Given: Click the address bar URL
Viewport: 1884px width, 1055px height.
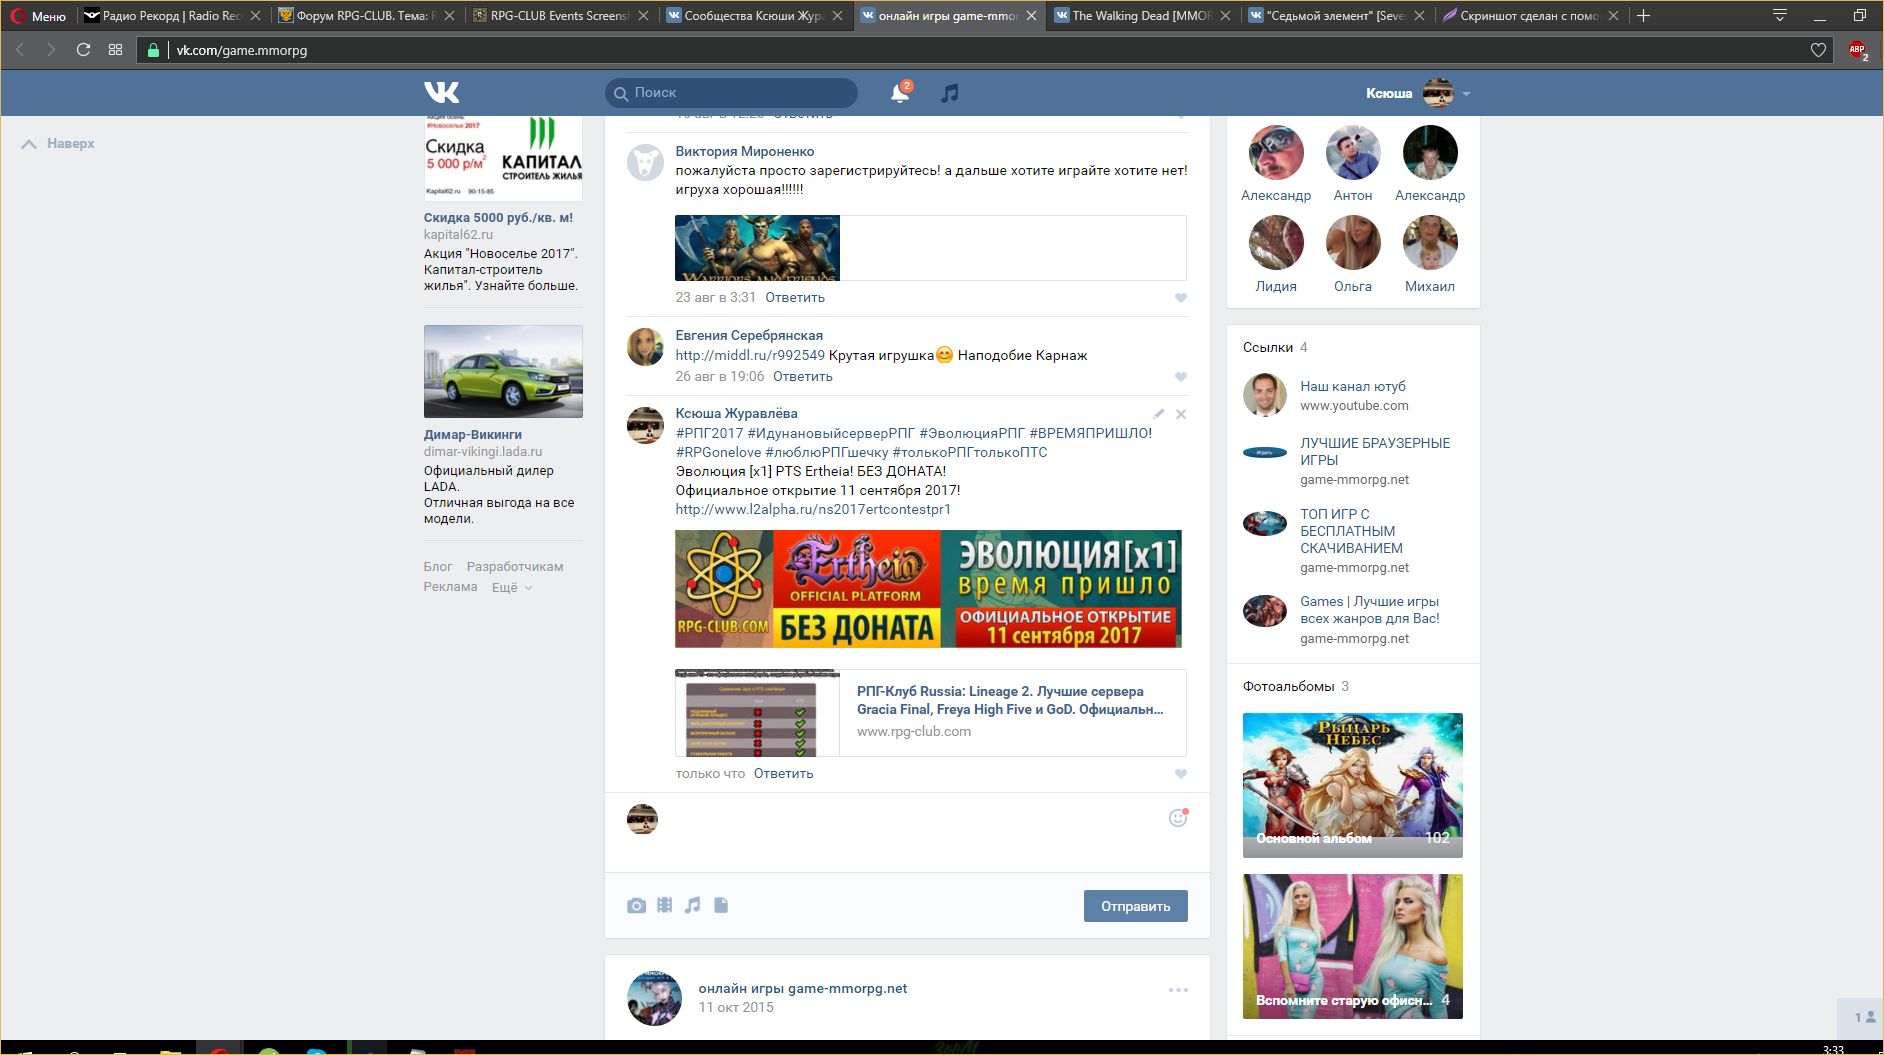Looking at the screenshot, I should coord(242,50).
